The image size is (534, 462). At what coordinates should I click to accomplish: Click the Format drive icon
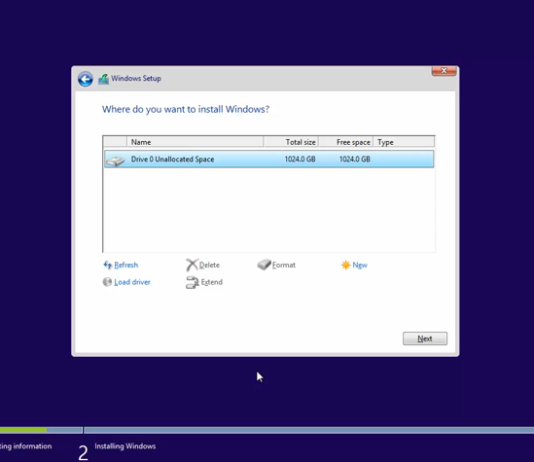[264, 265]
